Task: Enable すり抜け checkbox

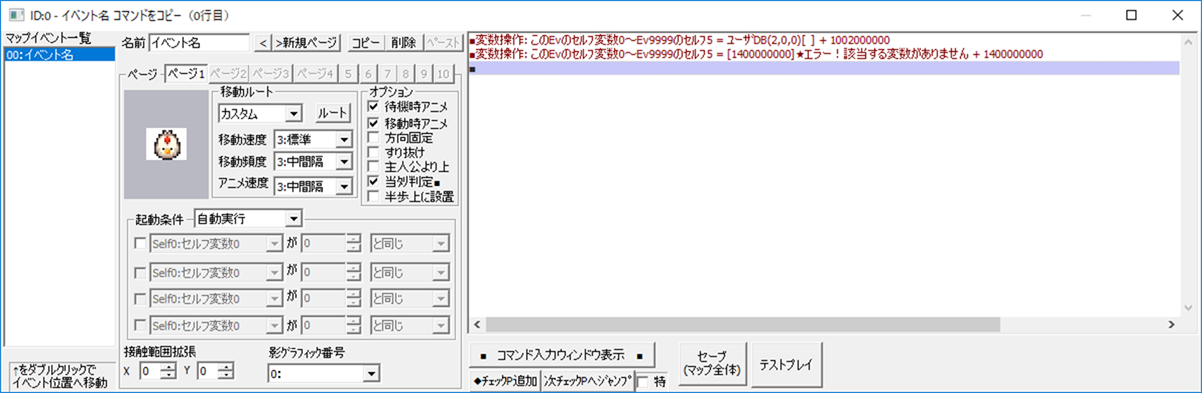Action: [x=374, y=152]
